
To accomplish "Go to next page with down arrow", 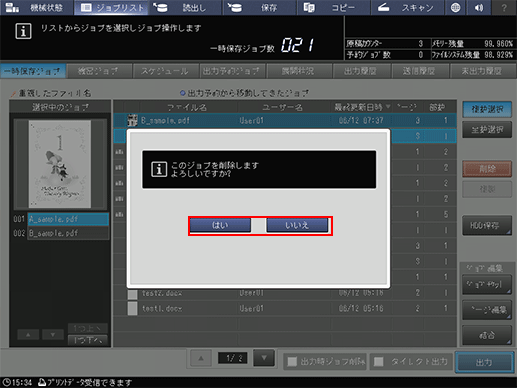I will tap(264, 358).
